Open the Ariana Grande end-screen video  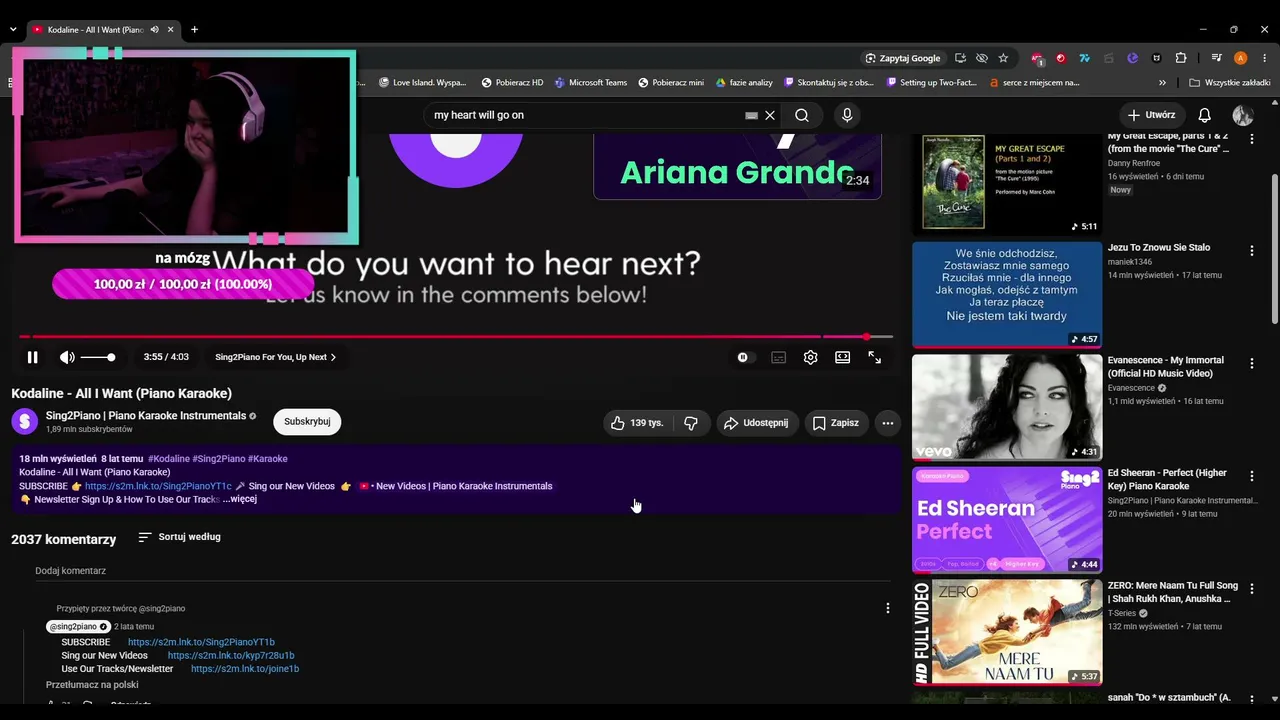737,165
